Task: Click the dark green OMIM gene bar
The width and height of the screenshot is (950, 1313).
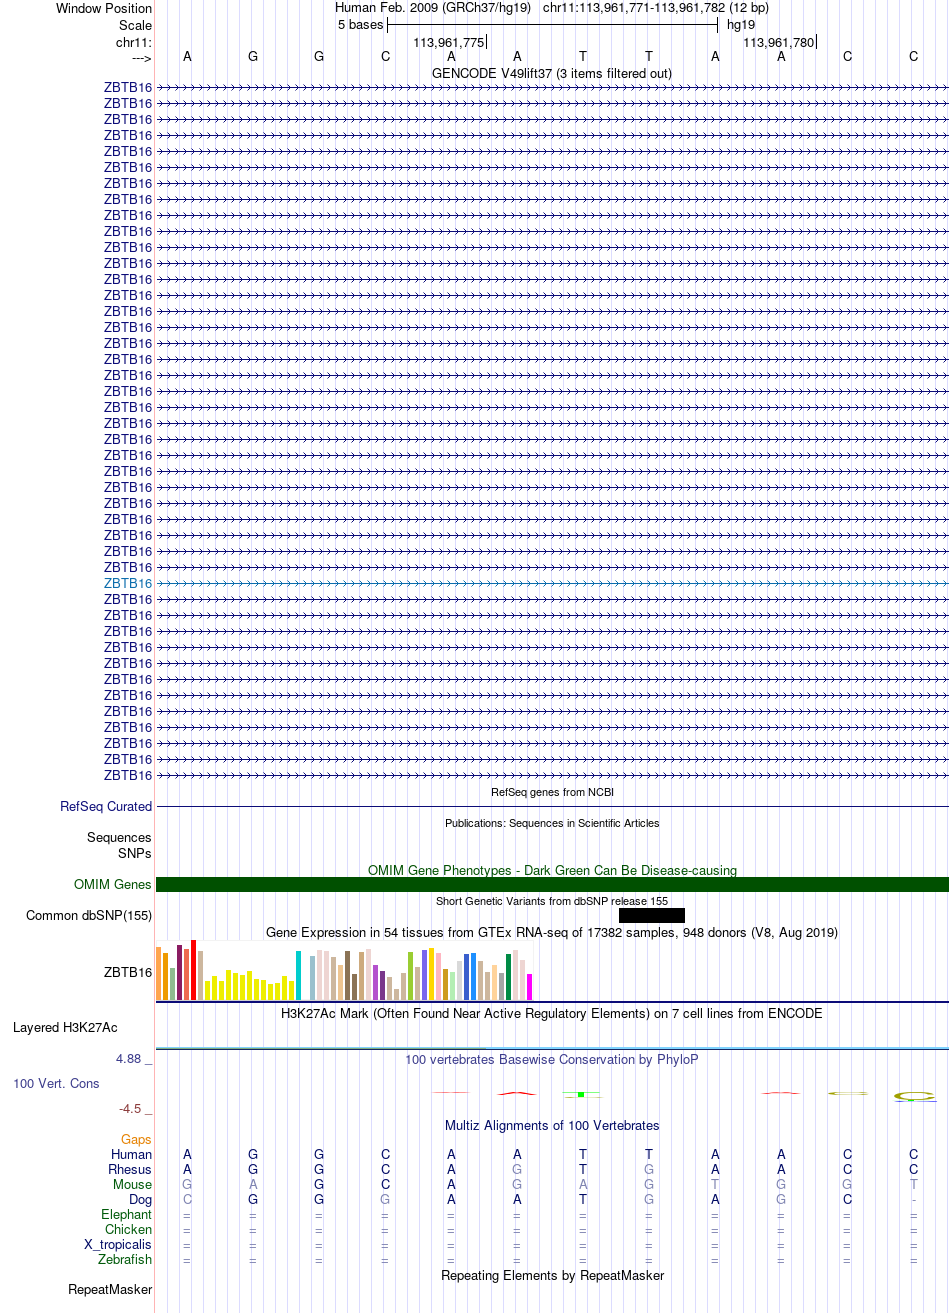Action: 552,884
